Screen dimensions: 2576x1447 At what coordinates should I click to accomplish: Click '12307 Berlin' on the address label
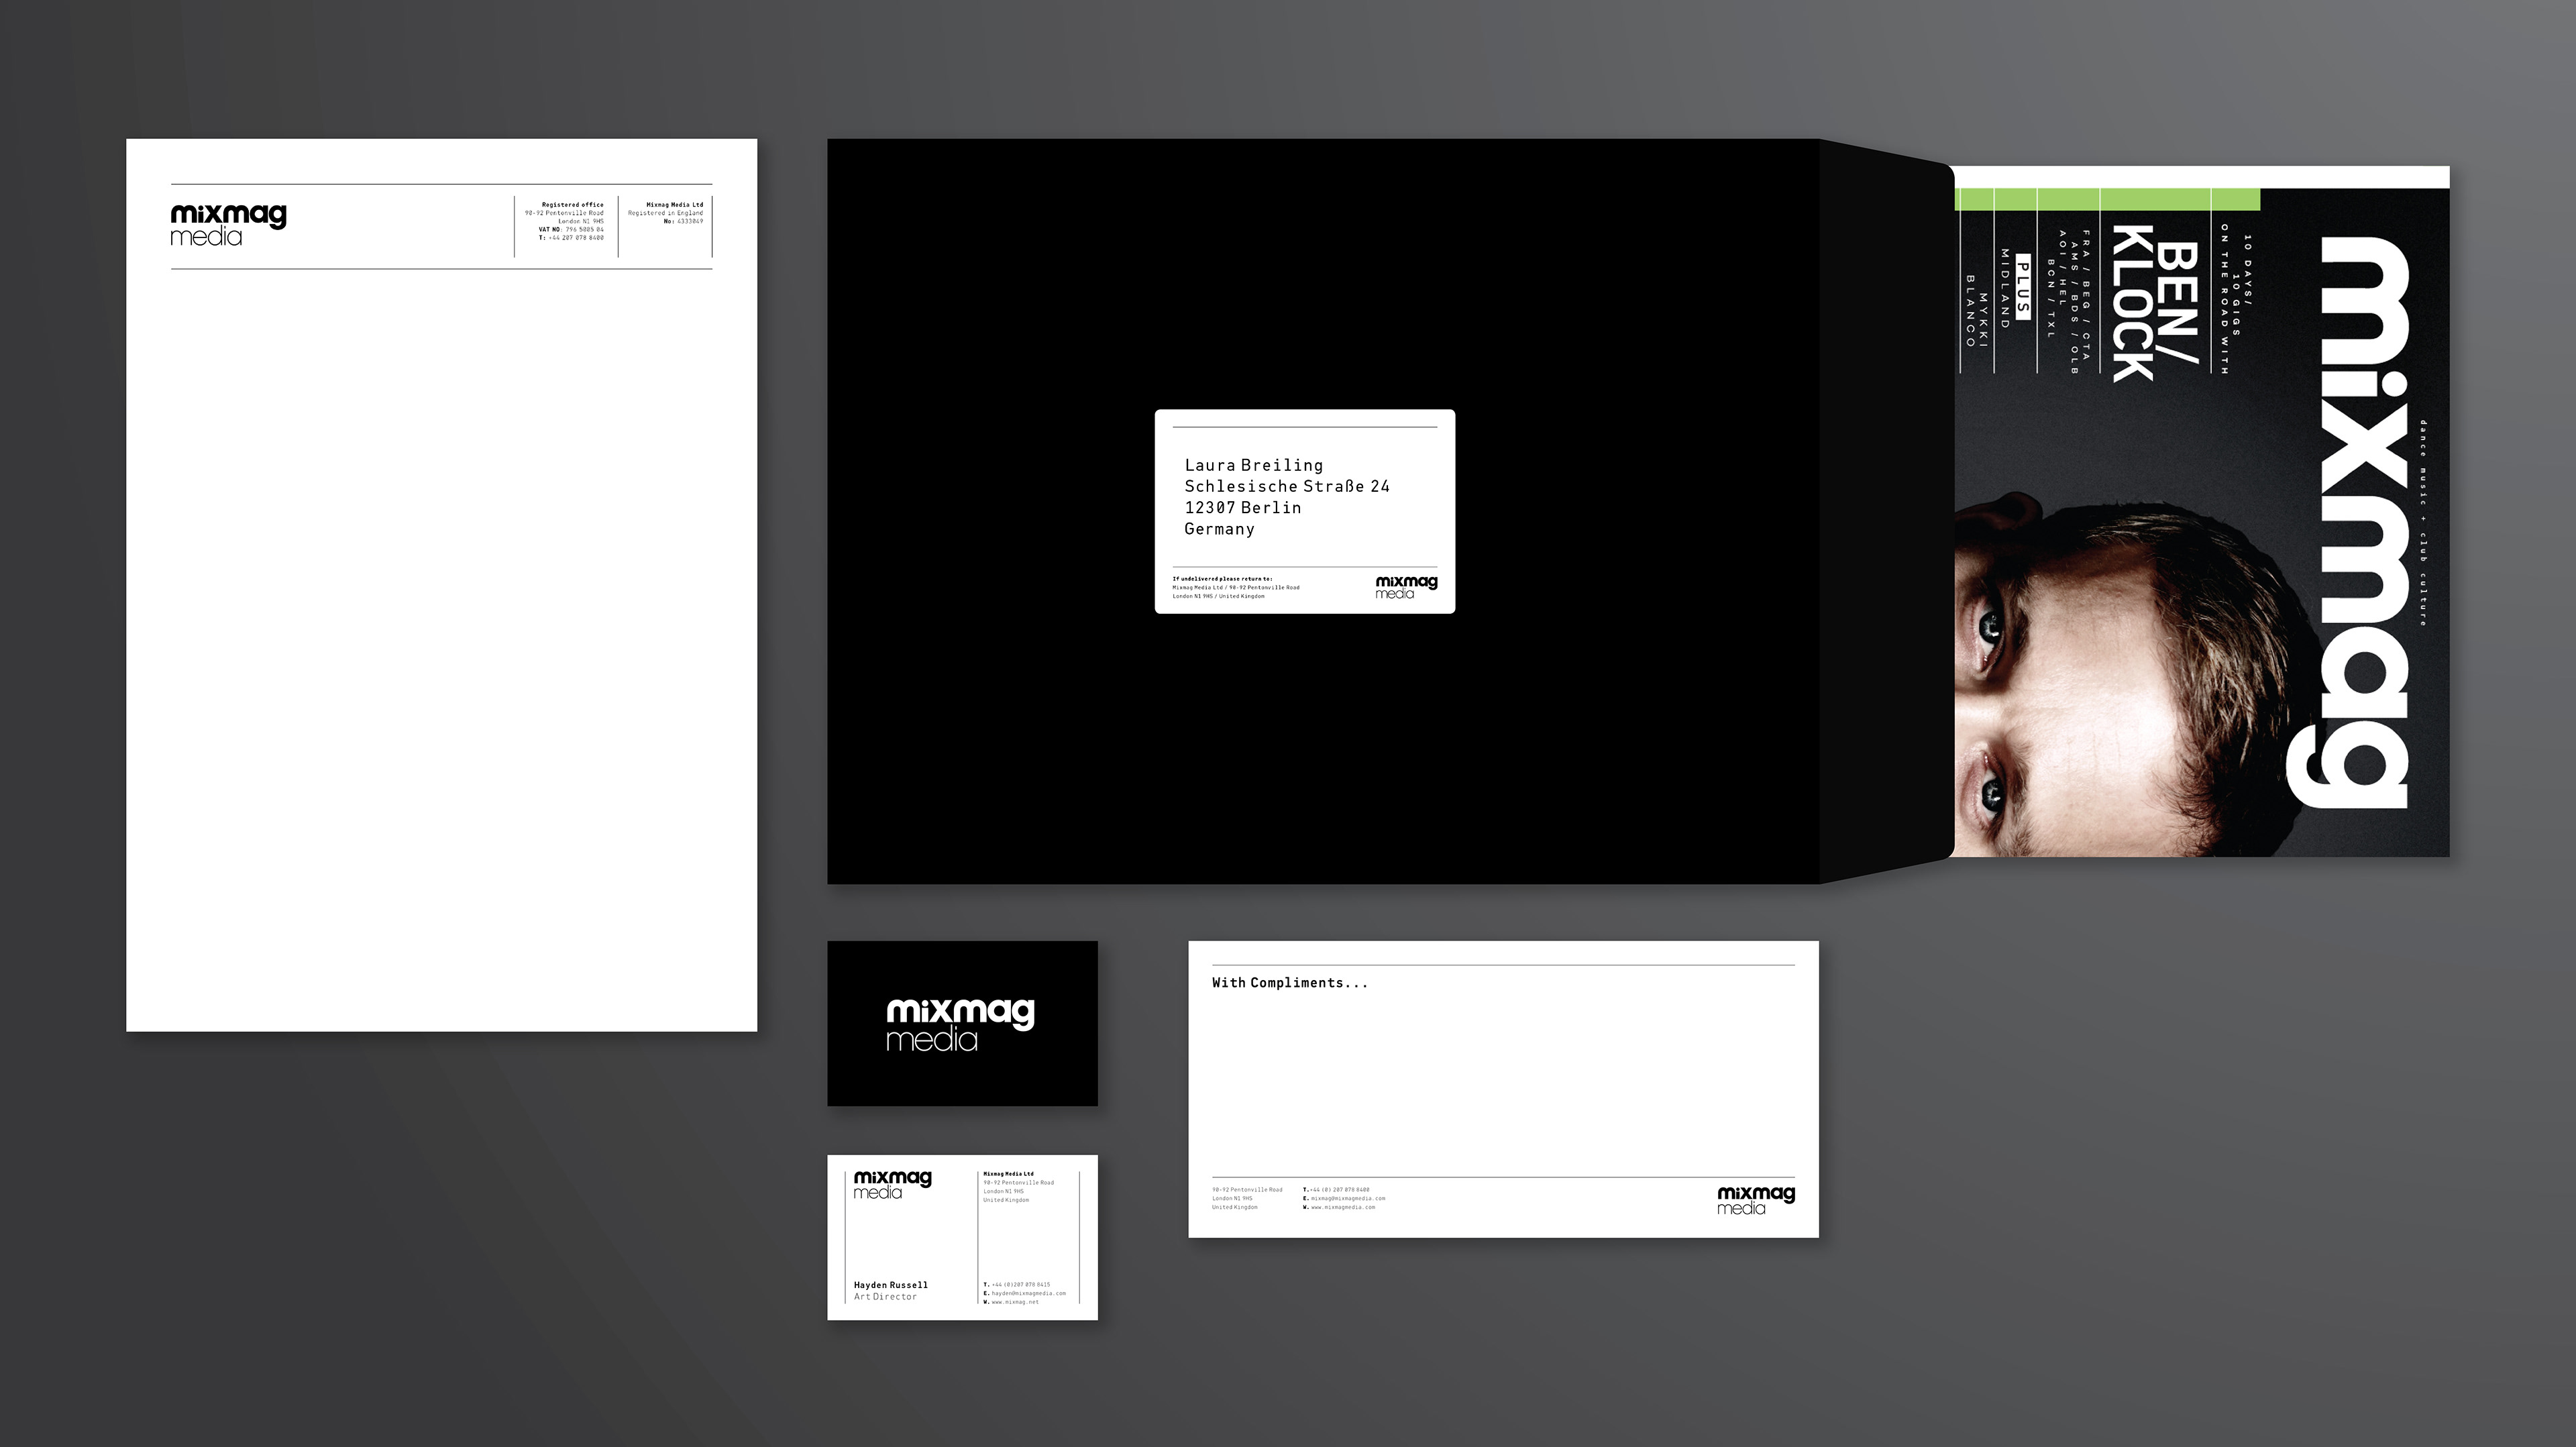[1243, 508]
